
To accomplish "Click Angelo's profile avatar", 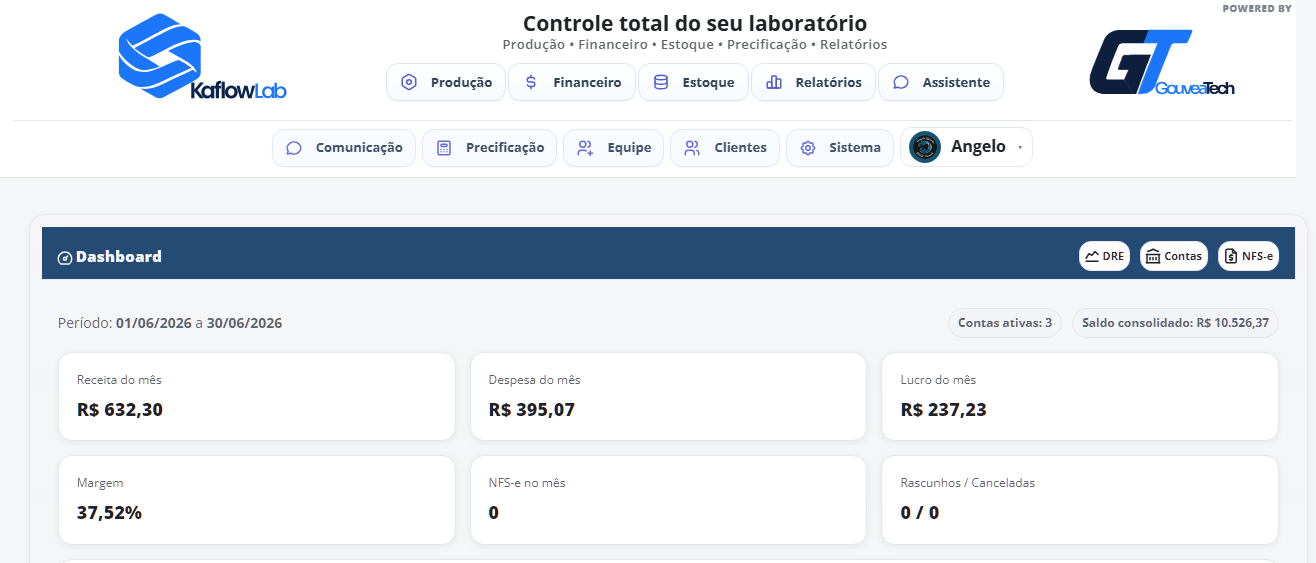I will (x=925, y=147).
